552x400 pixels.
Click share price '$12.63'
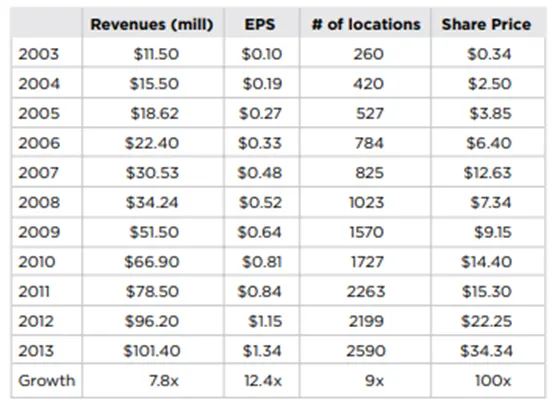coord(487,173)
